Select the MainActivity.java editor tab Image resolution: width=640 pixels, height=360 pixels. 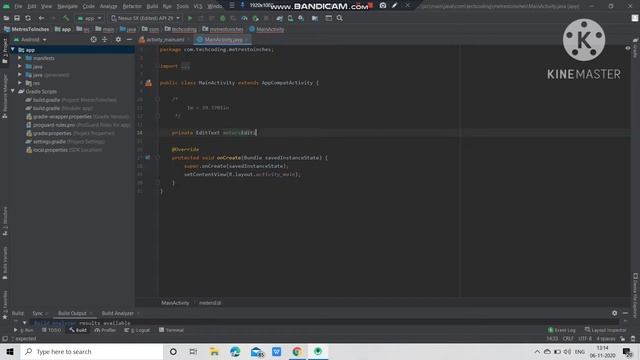(223, 40)
